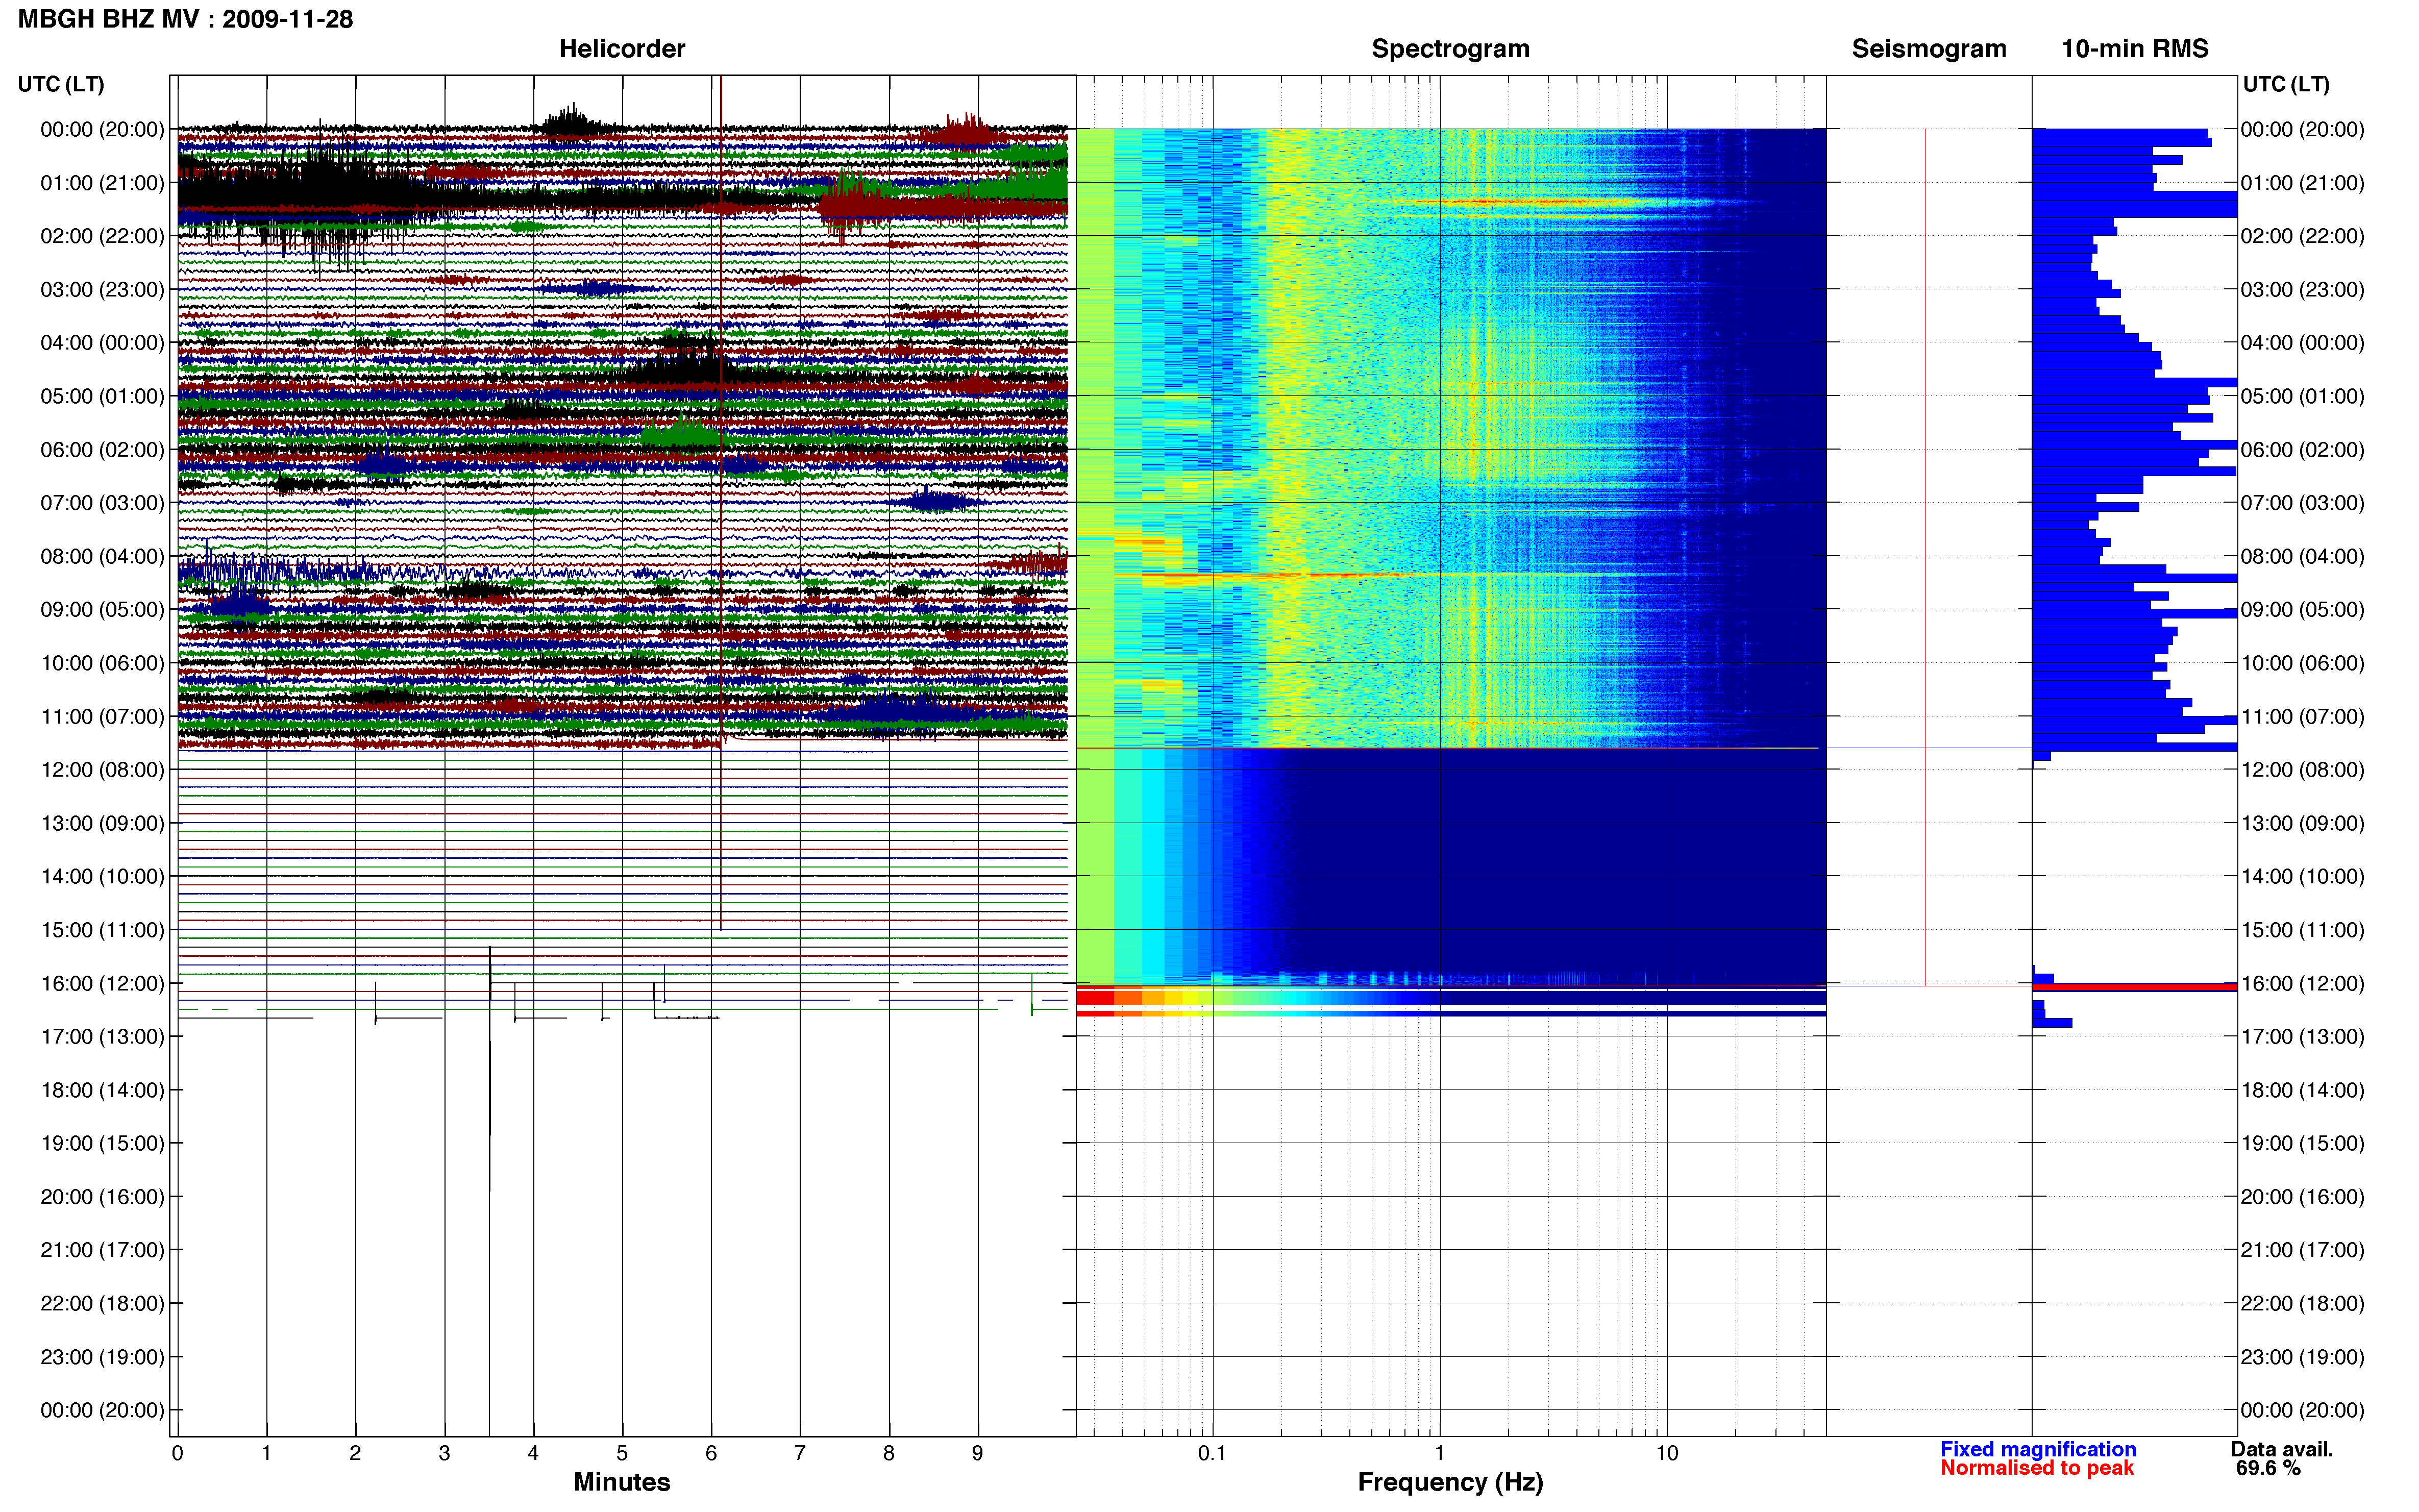Click the "Frequency (Hz)" axis label
The width and height of the screenshot is (2419, 1512).
point(1450,1482)
